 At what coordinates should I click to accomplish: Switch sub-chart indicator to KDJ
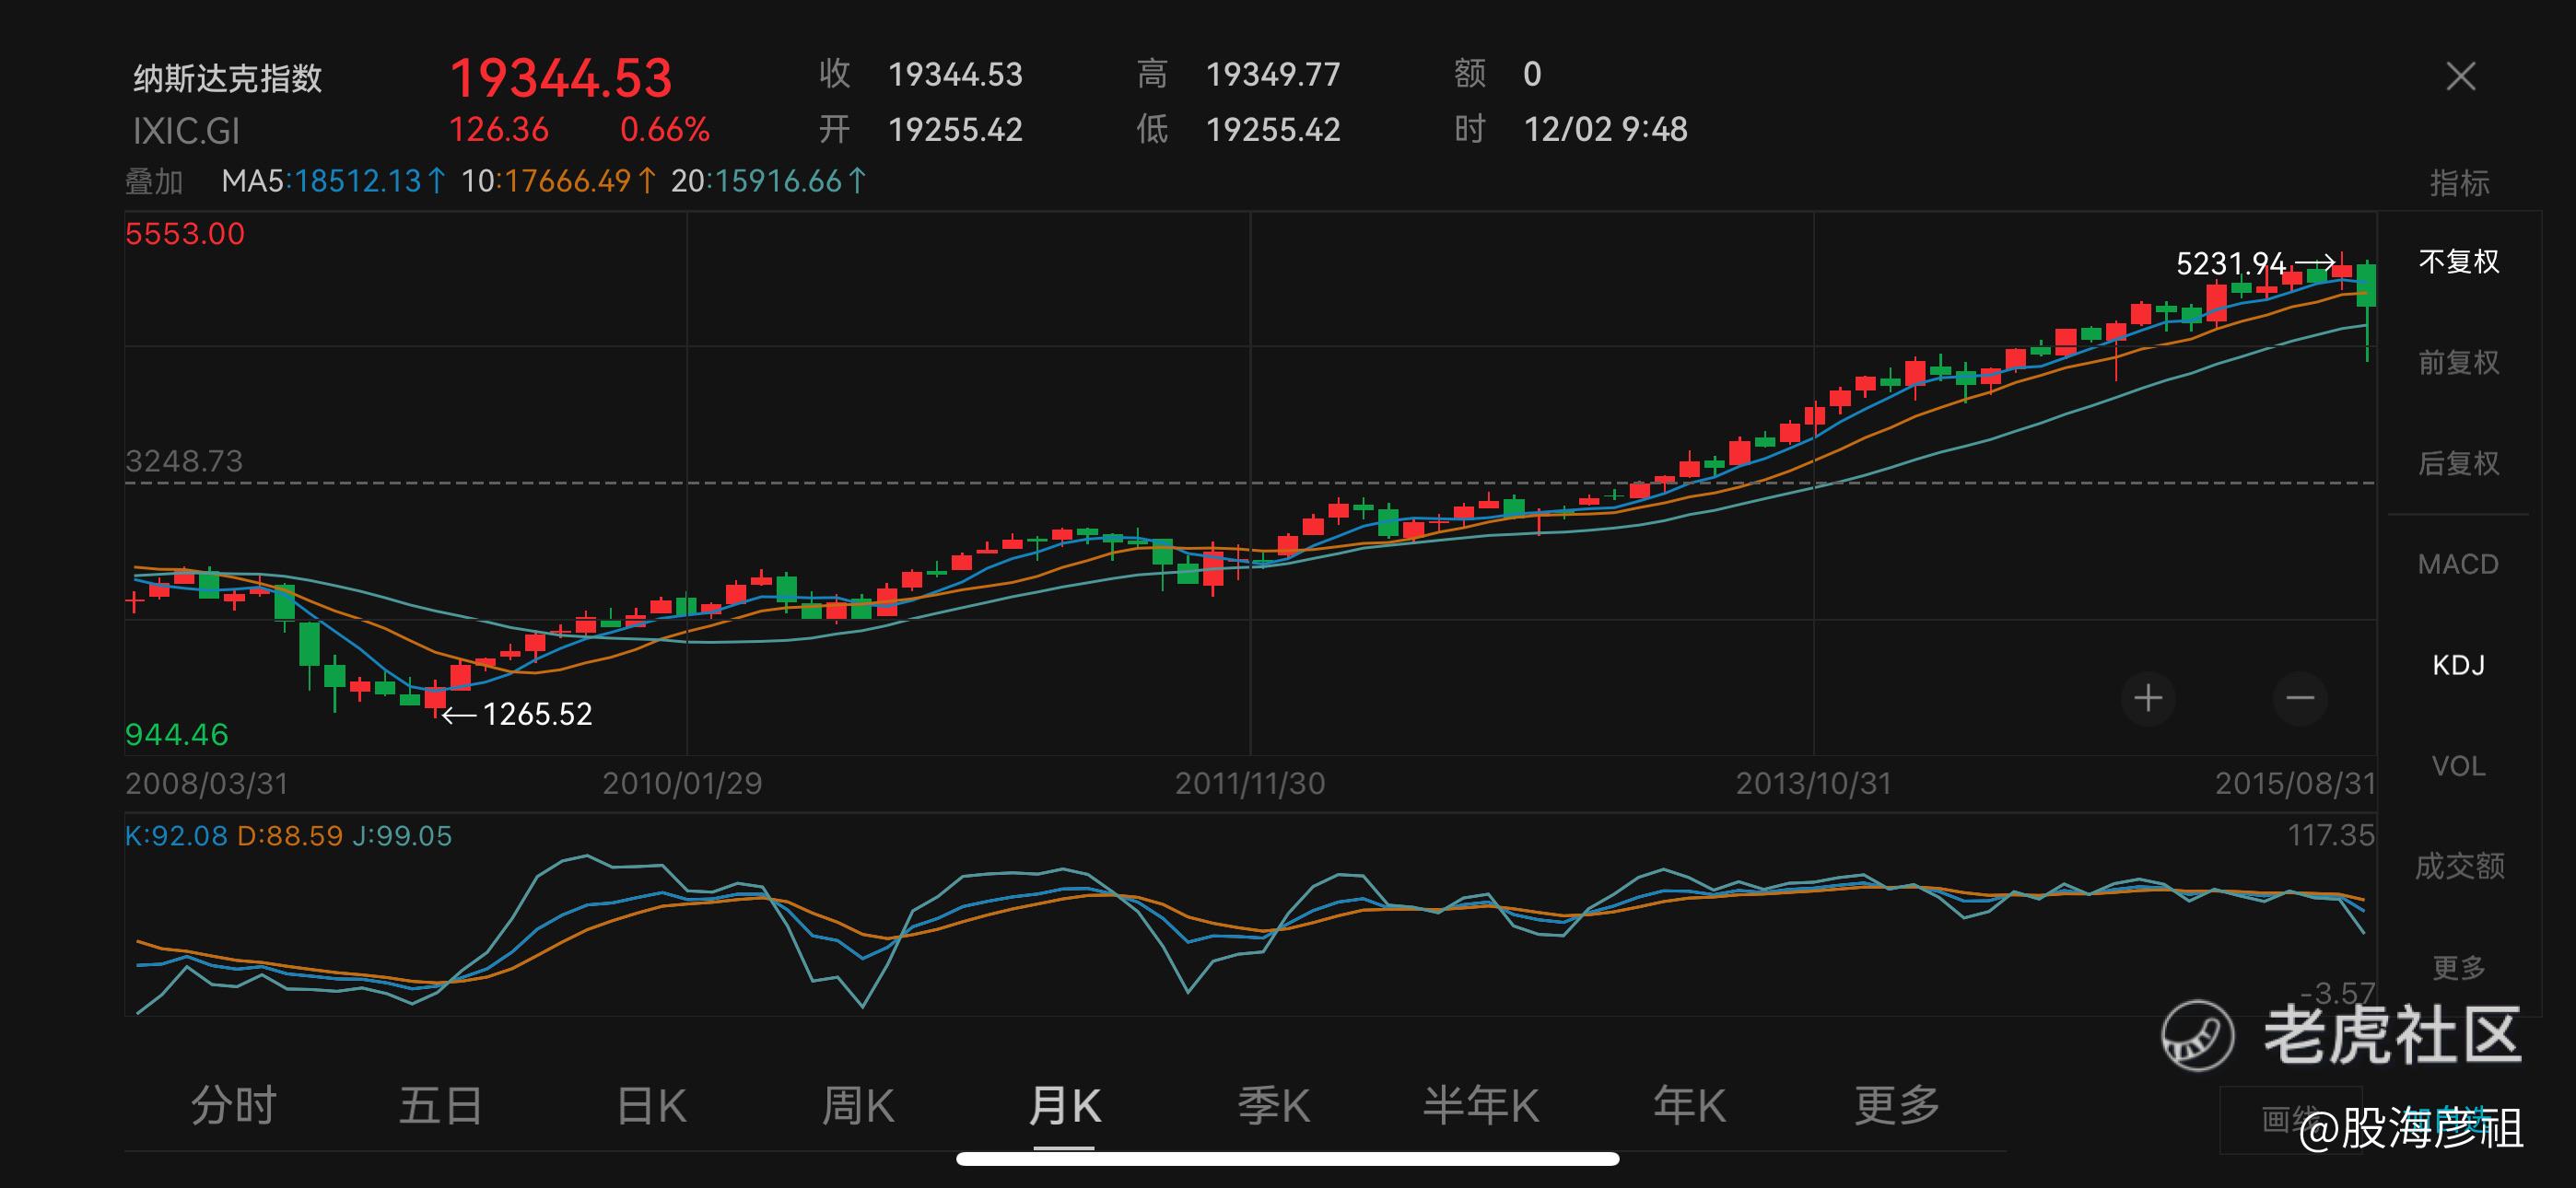click(2458, 665)
